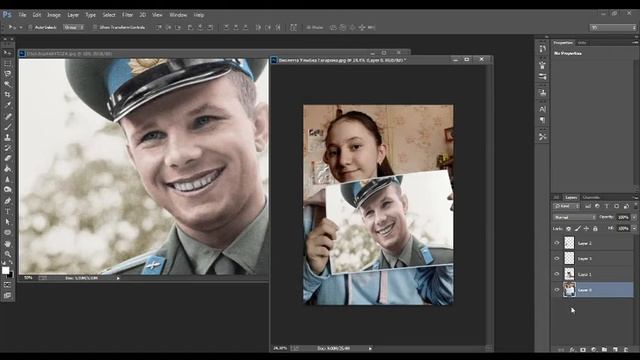
Task: Enable the Auto-Select checkbox
Action: (x=30, y=27)
